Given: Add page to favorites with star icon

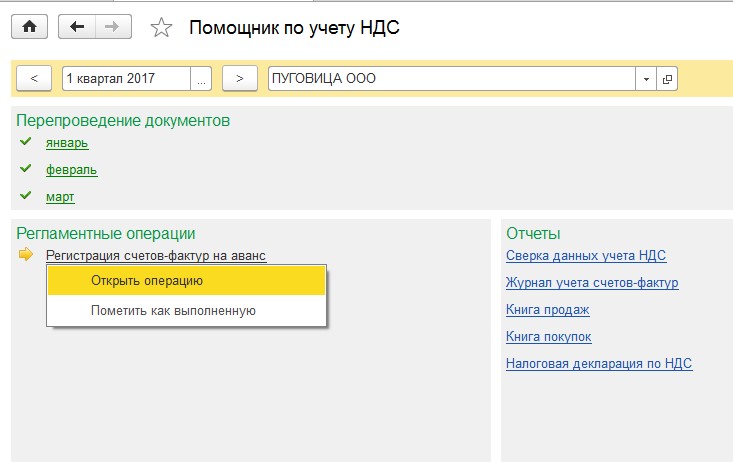Looking at the screenshot, I should tap(161, 28).
